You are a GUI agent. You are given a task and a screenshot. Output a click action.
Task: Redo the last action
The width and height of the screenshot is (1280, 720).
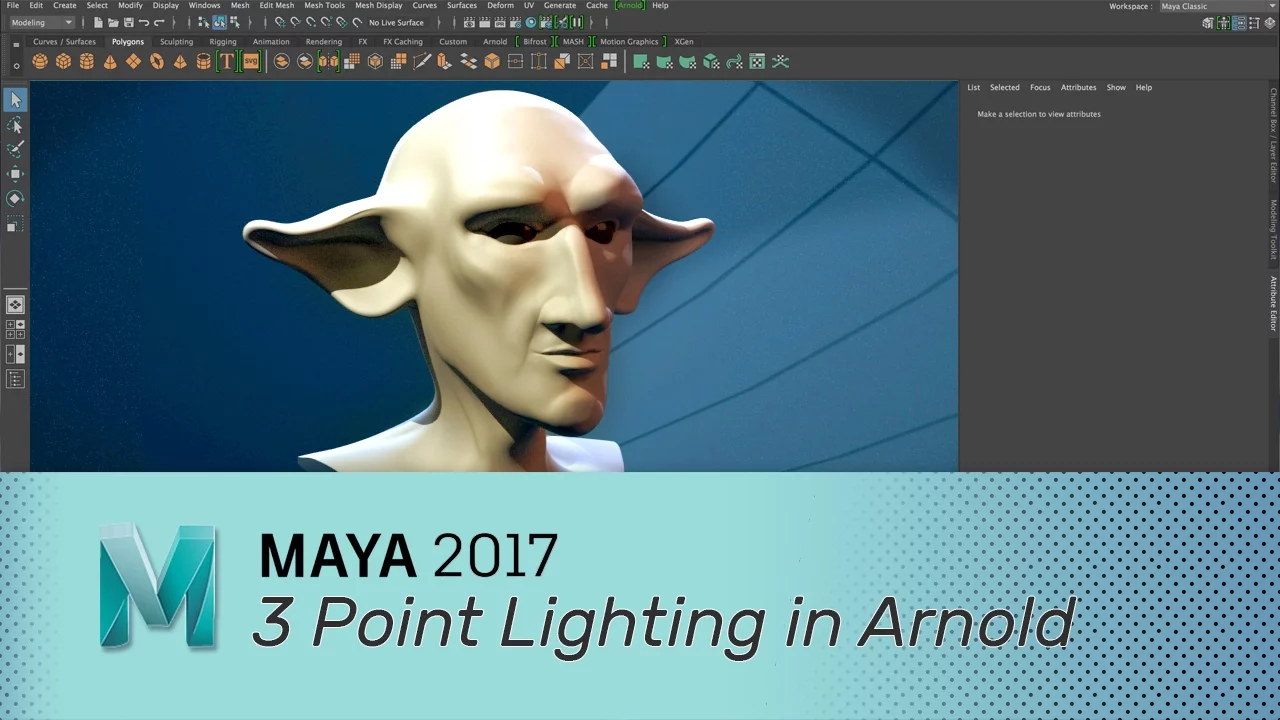pyautogui.click(x=158, y=22)
